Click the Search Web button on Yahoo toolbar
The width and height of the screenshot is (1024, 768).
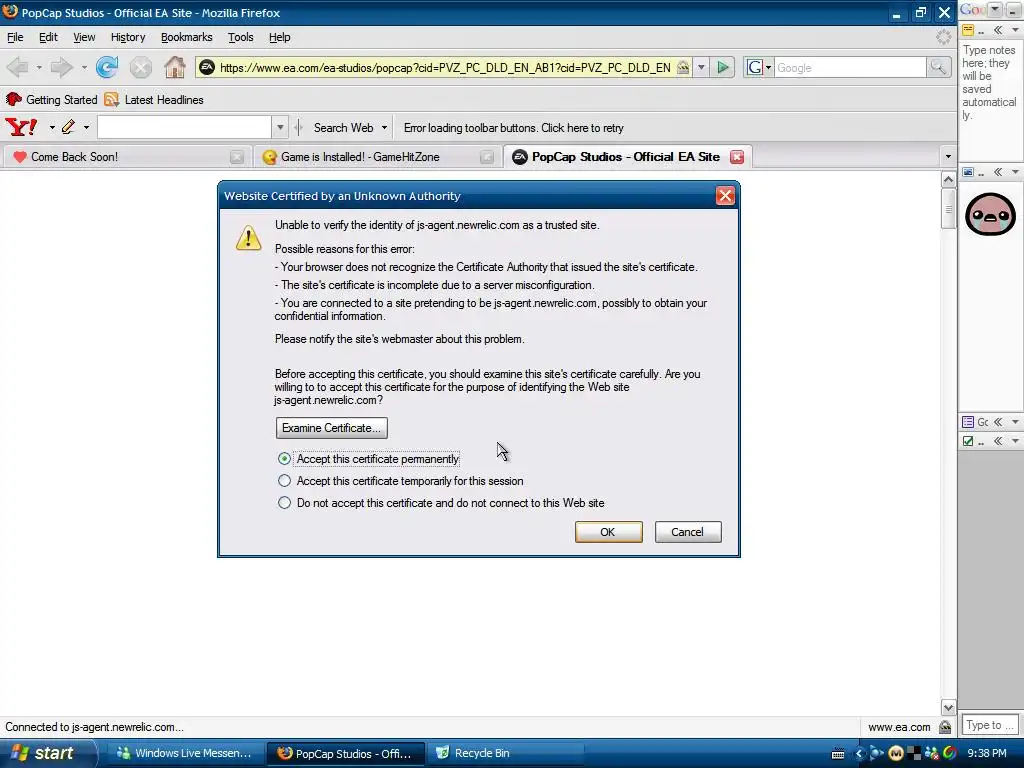[x=344, y=127]
